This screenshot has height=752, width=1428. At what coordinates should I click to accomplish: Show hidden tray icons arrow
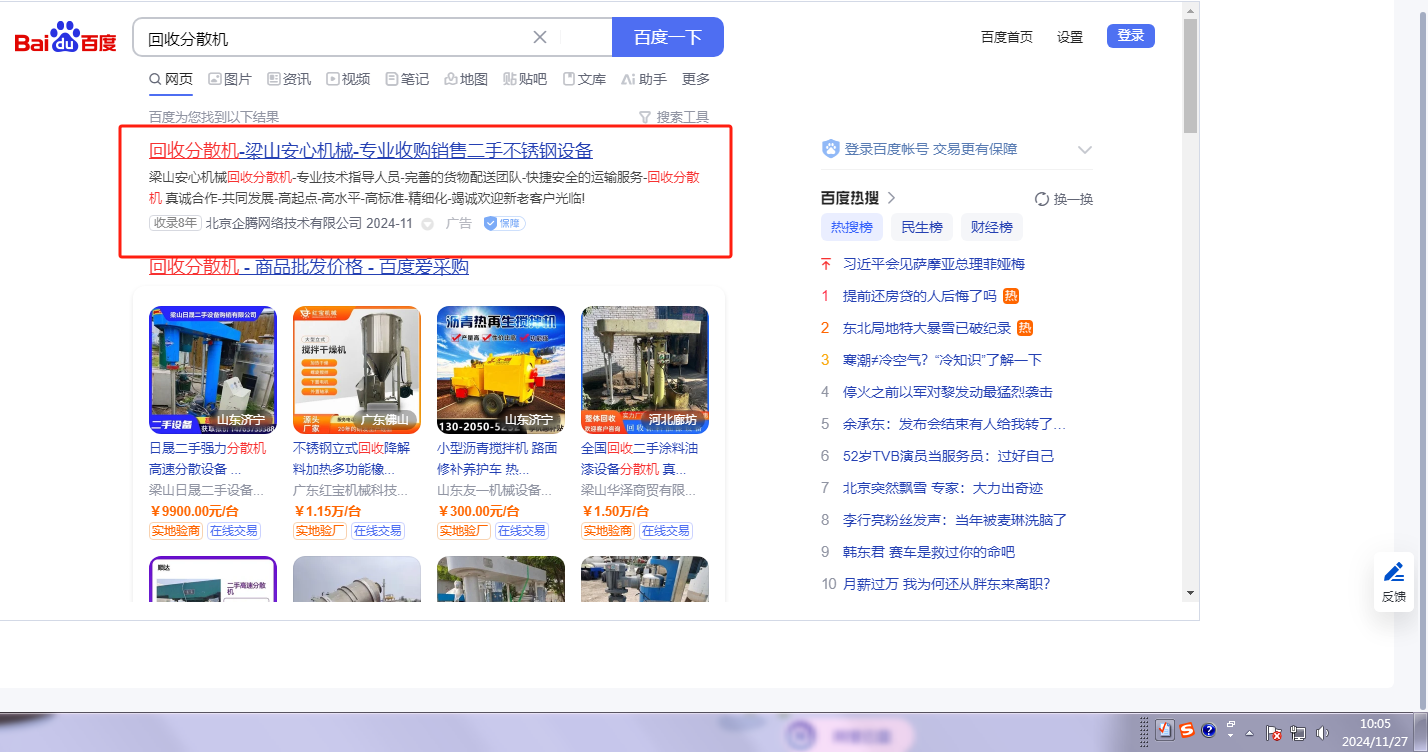coord(1249,732)
